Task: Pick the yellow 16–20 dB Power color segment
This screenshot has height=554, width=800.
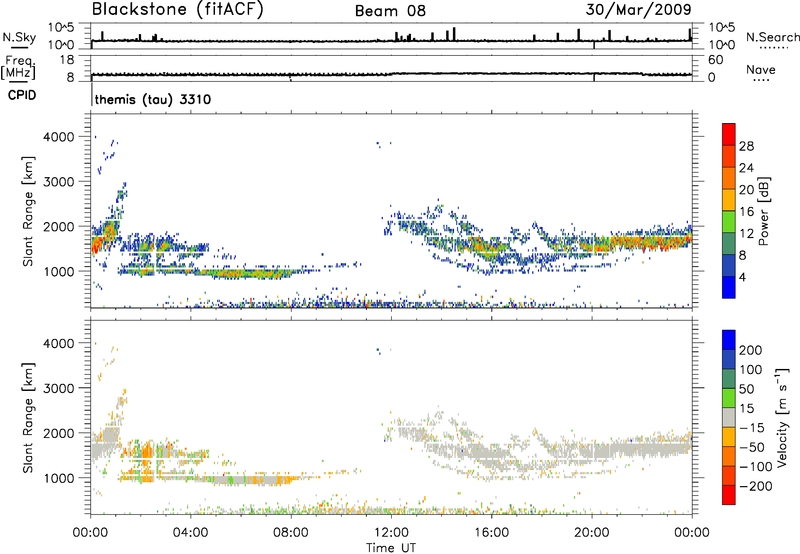Action: click(729, 200)
